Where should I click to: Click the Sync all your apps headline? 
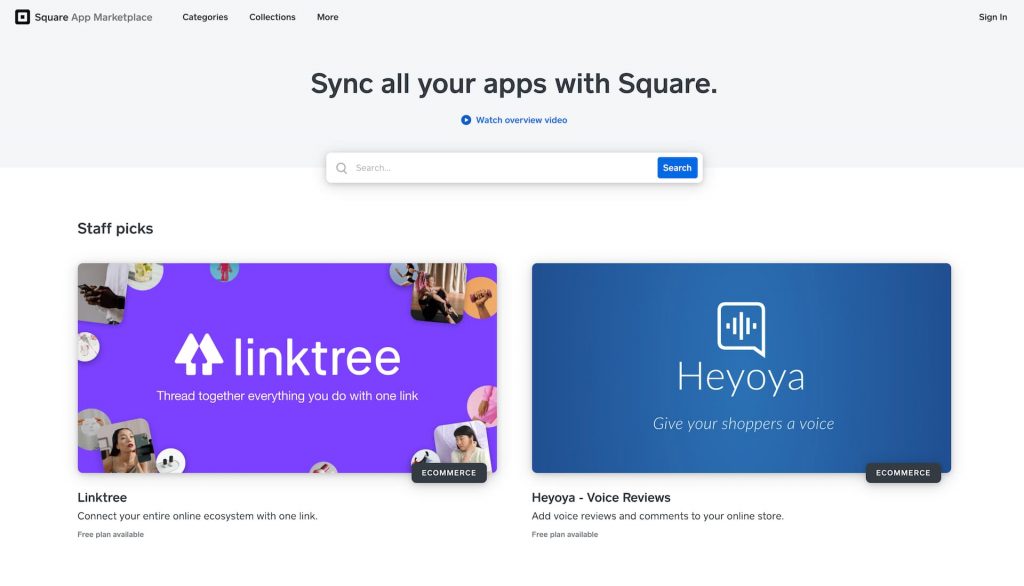514,84
